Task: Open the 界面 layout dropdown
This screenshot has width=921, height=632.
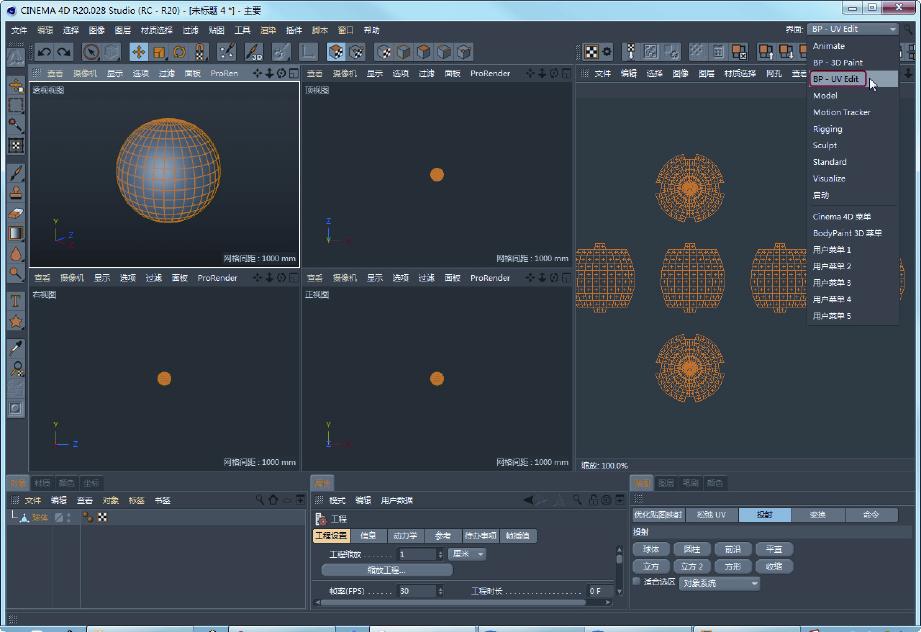Action: (x=853, y=29)
